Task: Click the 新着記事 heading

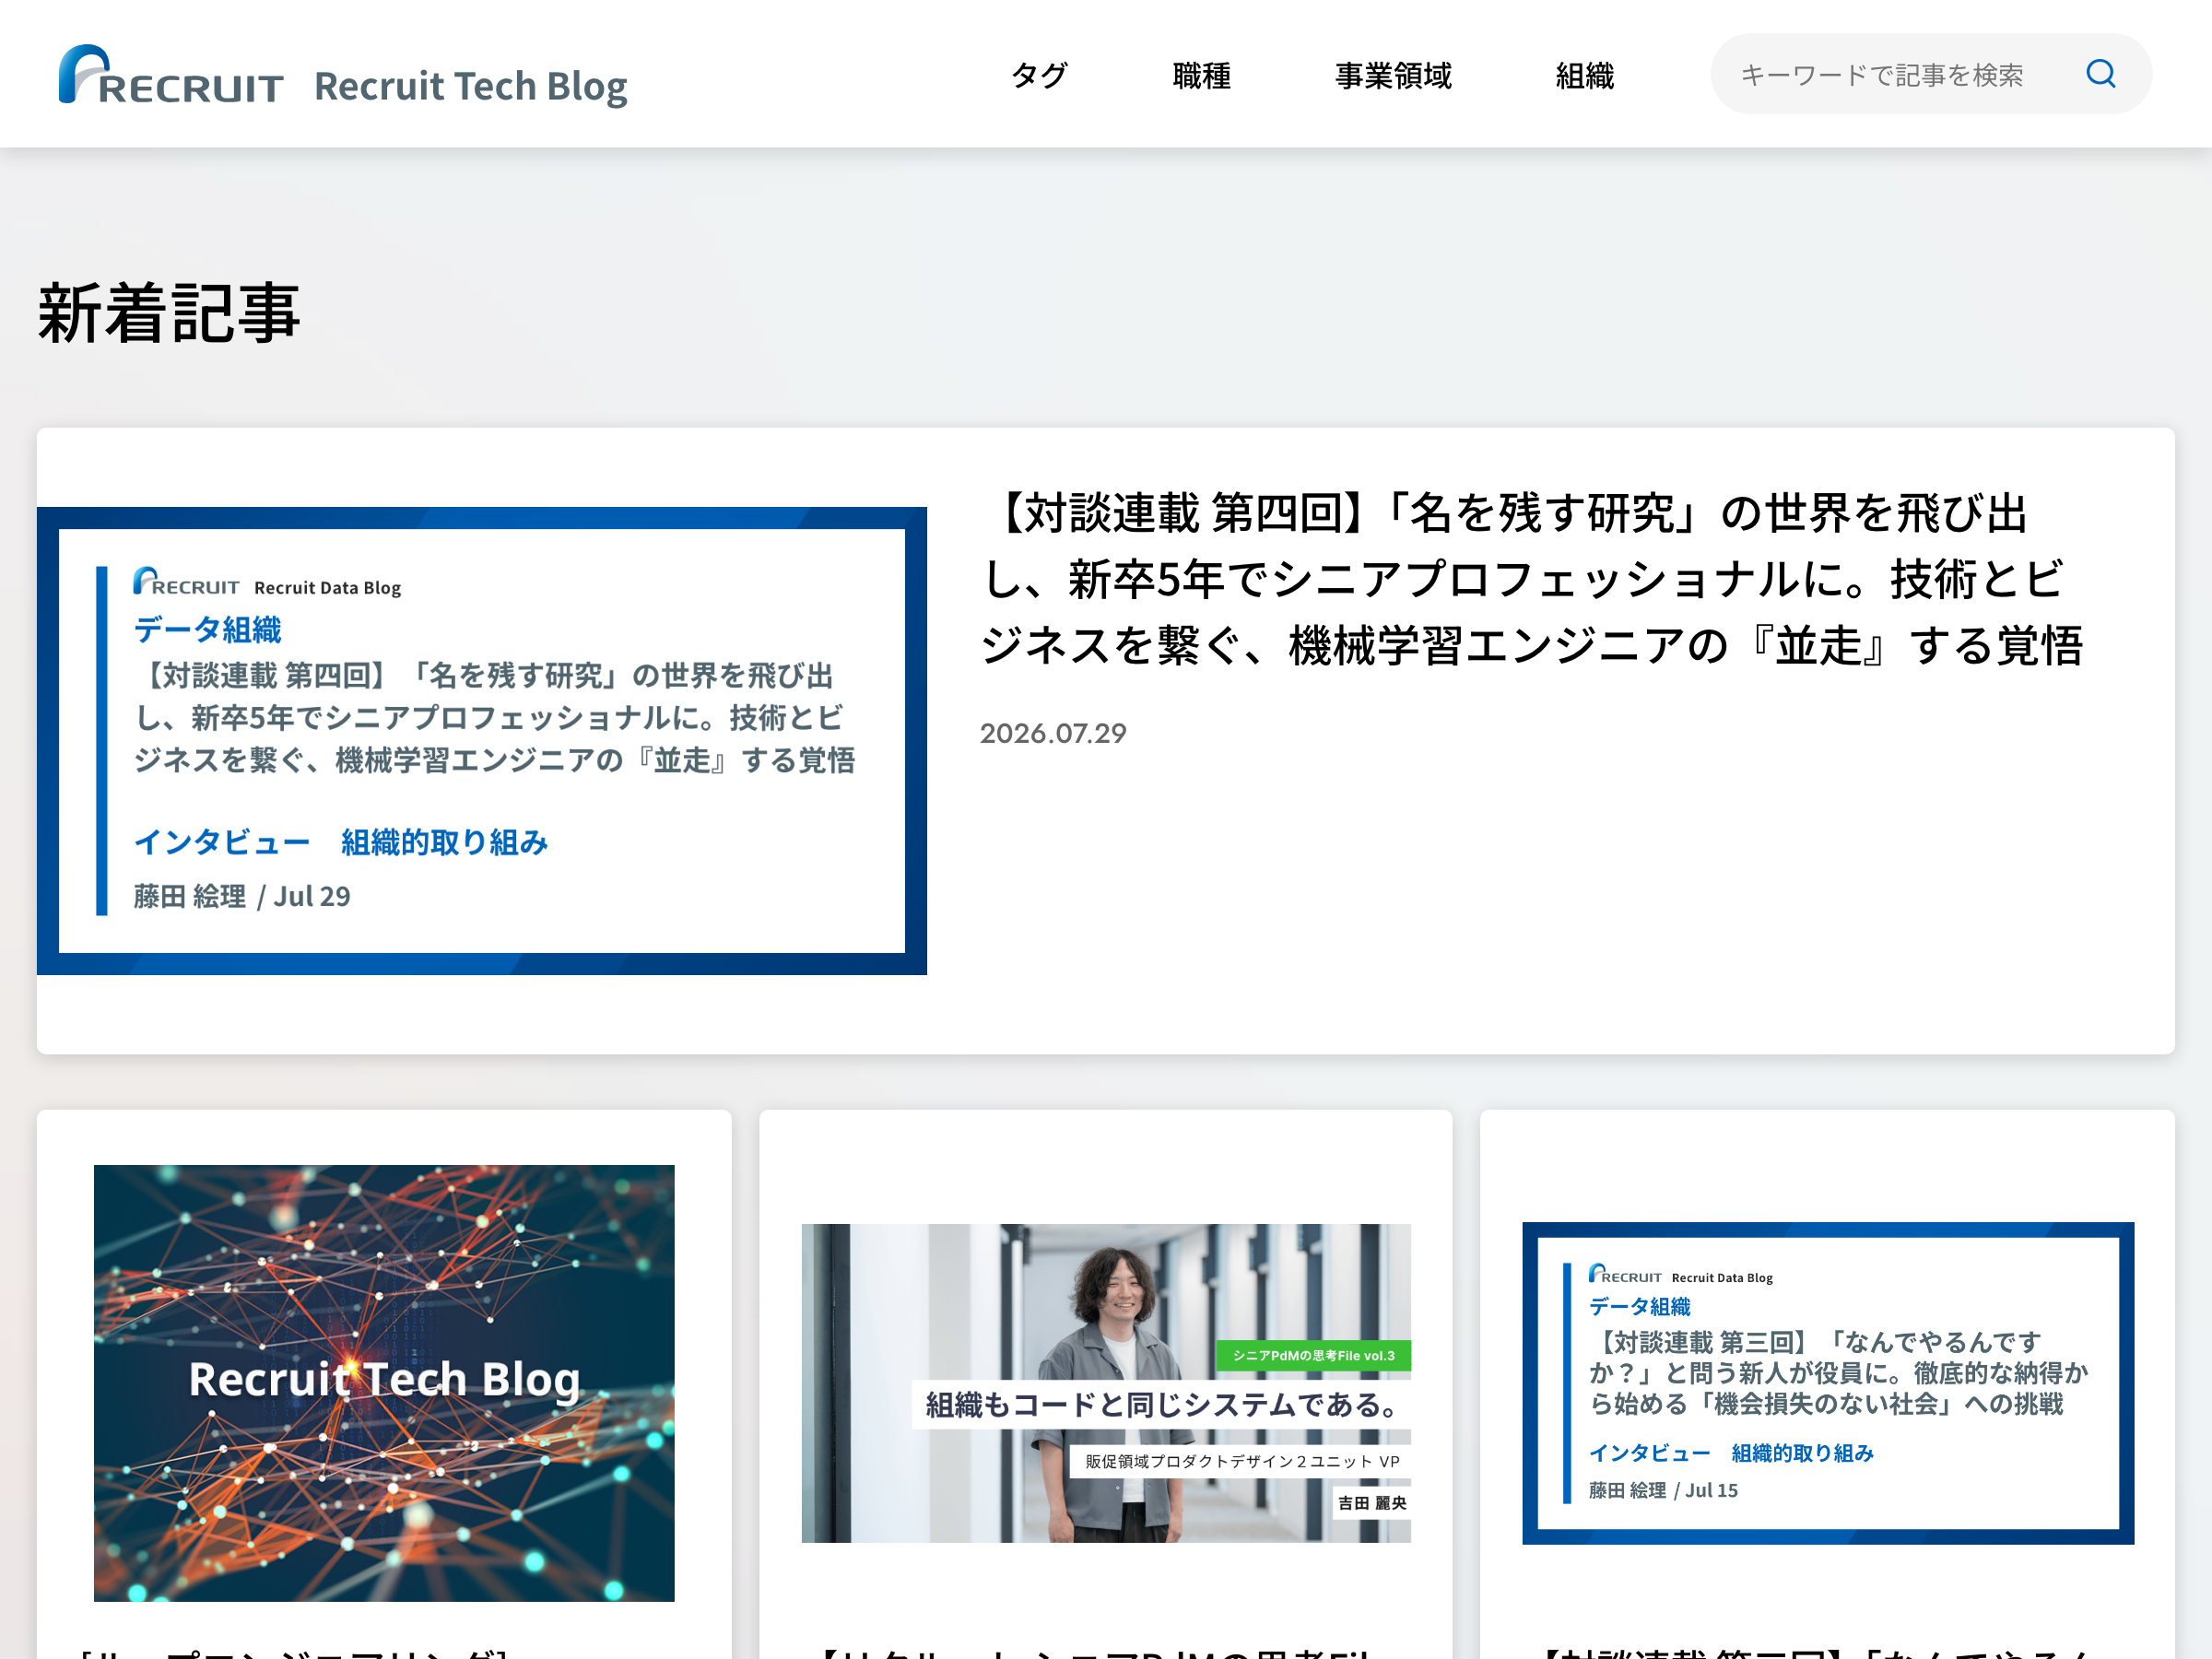Action: (x=169, y=314)
